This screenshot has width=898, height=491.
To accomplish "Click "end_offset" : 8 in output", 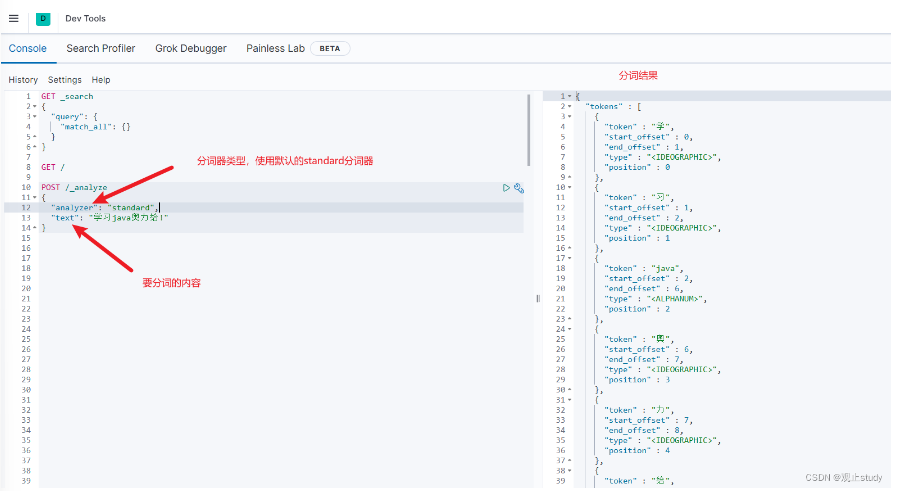I will [x=644, y=430].
